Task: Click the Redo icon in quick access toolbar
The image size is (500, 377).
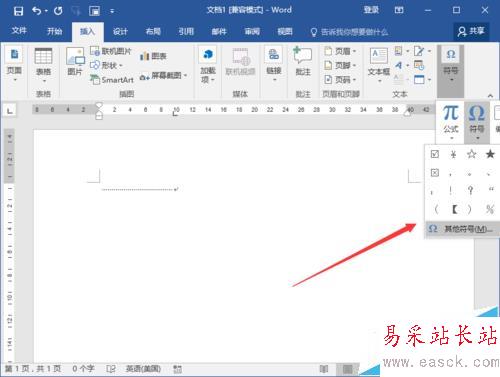Action: [x=58, y=11]
